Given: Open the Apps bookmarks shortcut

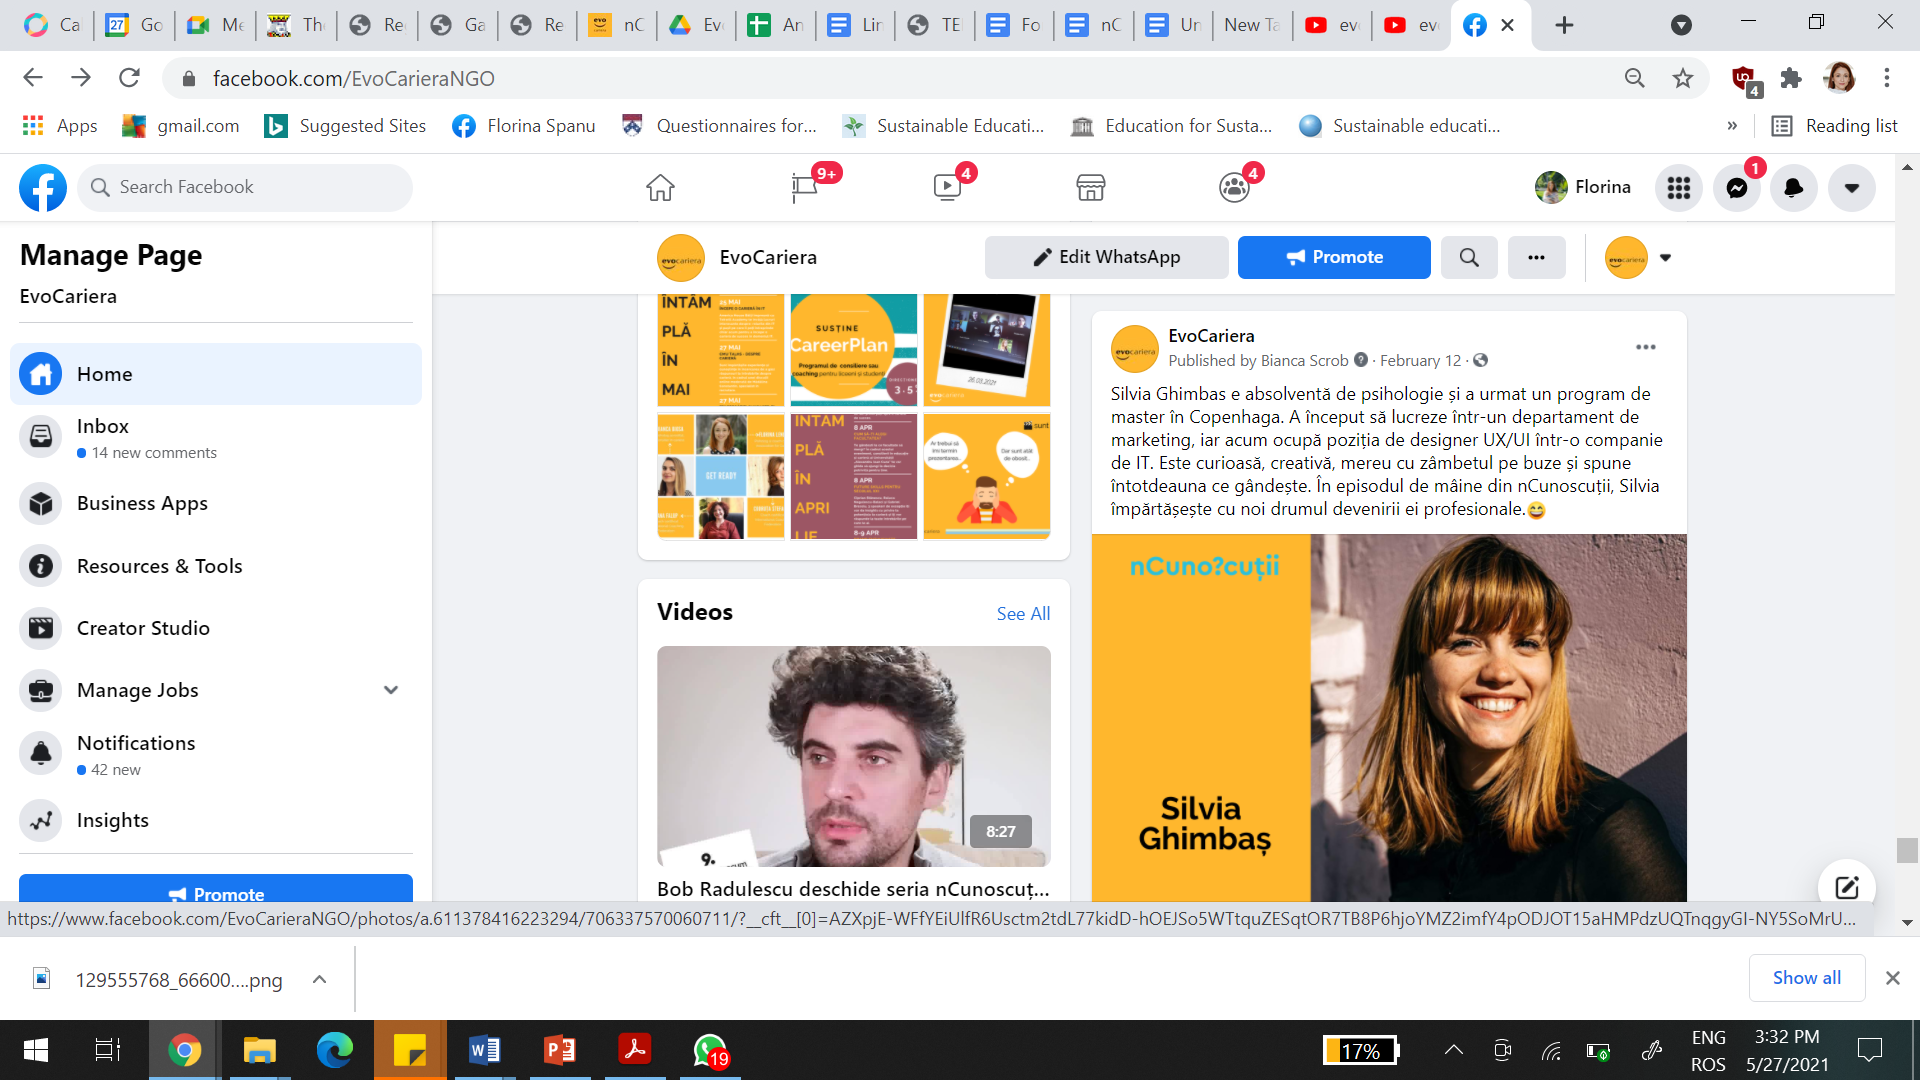Looking at the screenshot, I should [x=60, y=125].
